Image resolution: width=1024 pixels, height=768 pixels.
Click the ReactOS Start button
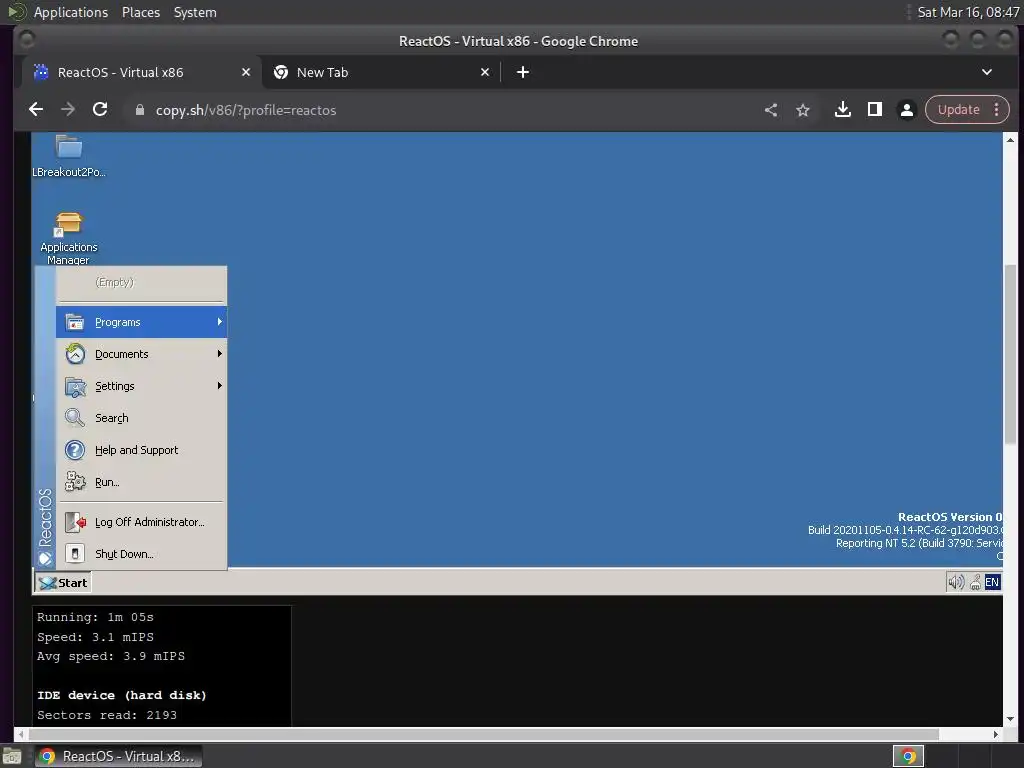tap(63, 583)
